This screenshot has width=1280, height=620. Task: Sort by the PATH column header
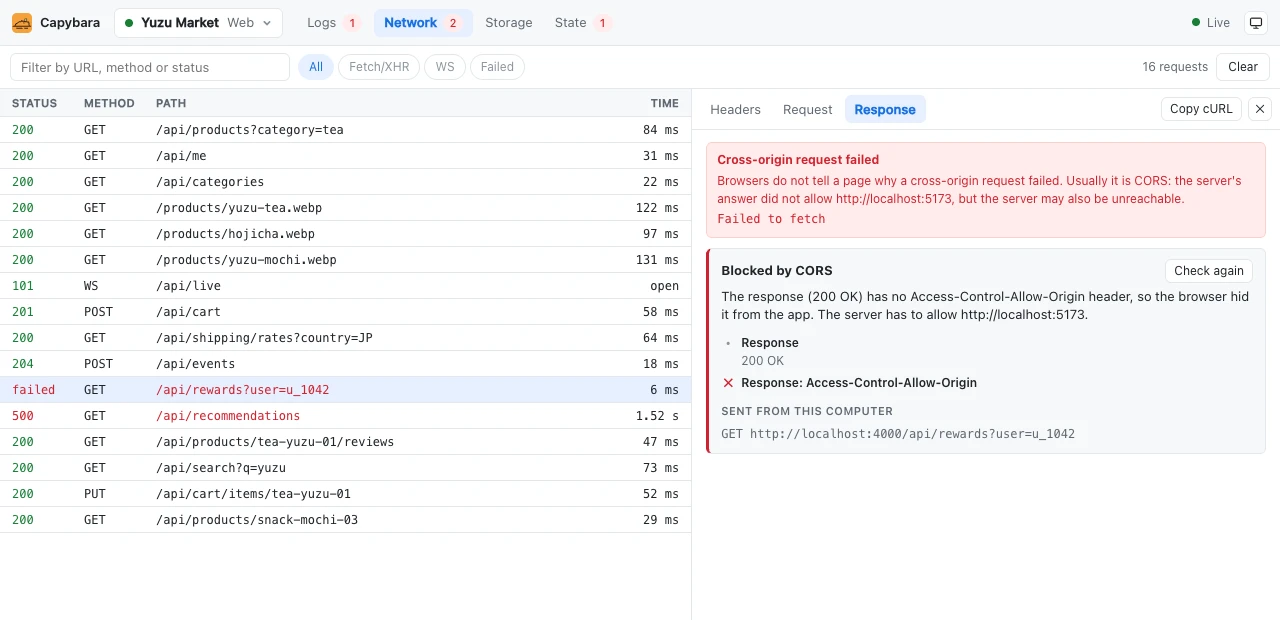[171, 103]
